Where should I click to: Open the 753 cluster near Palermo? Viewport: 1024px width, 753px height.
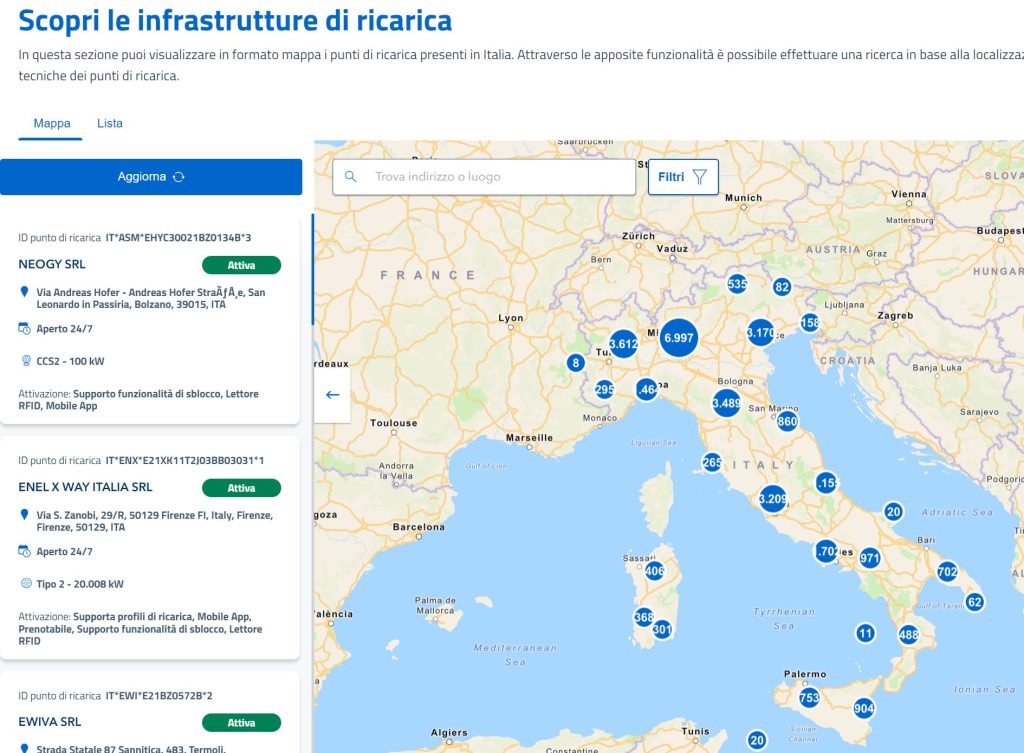pyautogui.click(x=809, y=698)
